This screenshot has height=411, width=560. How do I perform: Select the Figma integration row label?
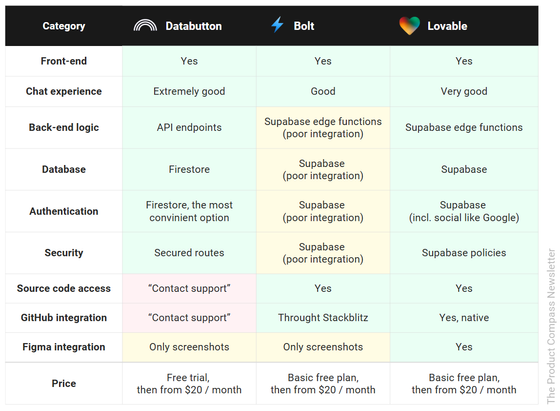(x=64, y=347)
